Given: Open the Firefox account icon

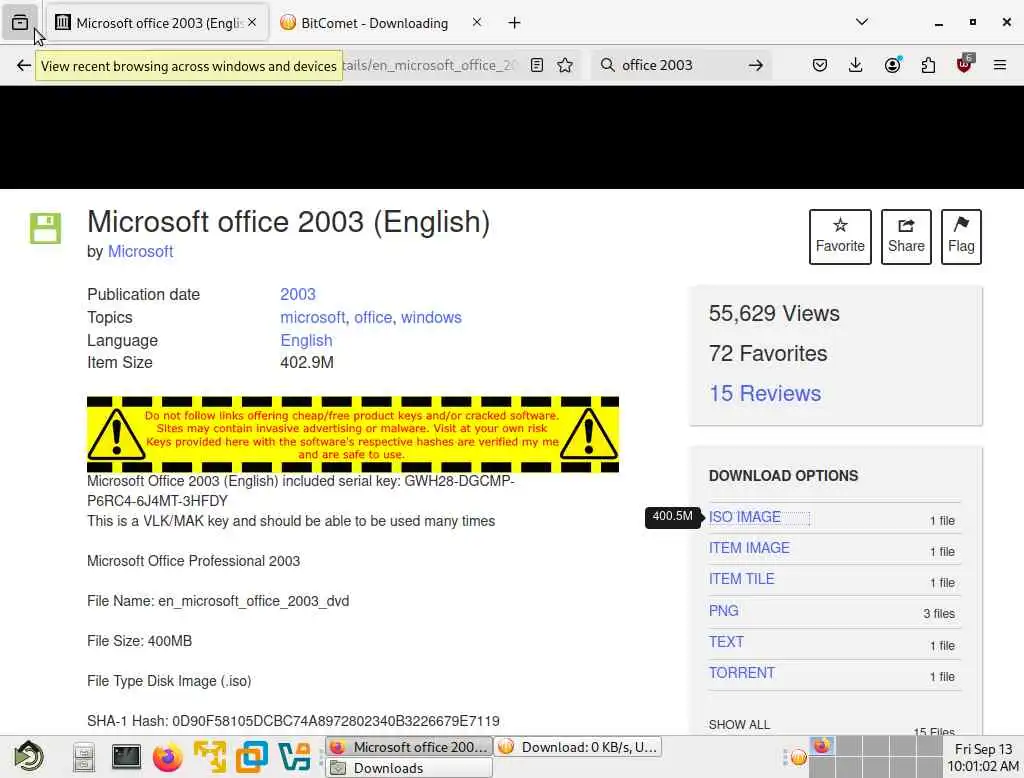Looking at the screenshot, I should tap(892, 65).
